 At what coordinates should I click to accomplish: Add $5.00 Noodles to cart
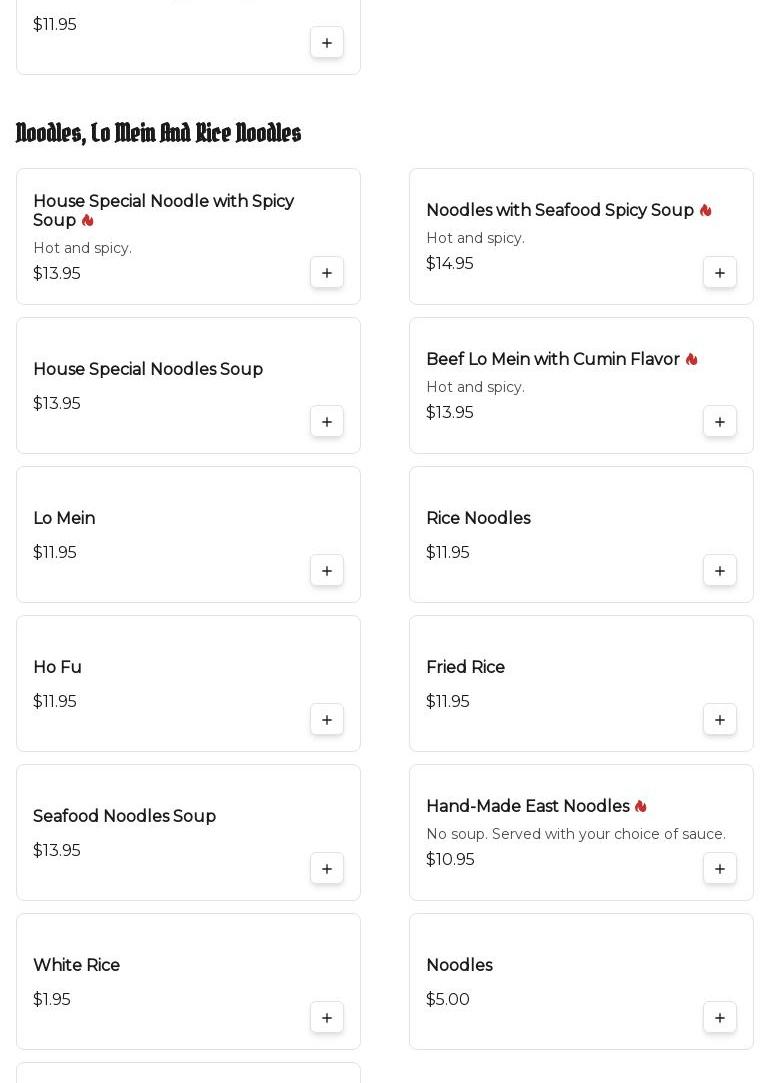click(720, 1018)
